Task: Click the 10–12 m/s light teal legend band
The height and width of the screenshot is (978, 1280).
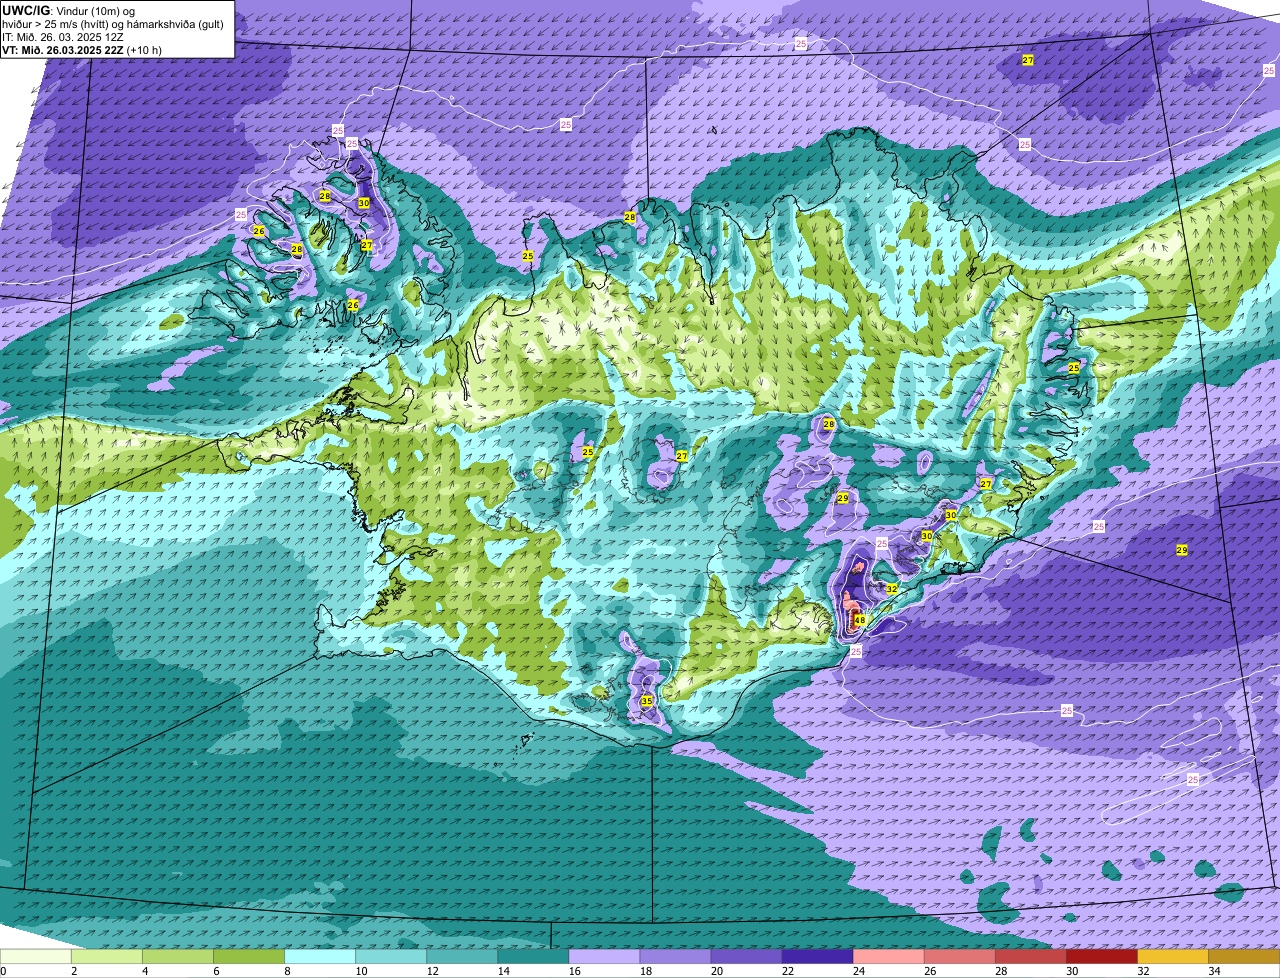Action: pyautogui.click(x=391, y=957)
